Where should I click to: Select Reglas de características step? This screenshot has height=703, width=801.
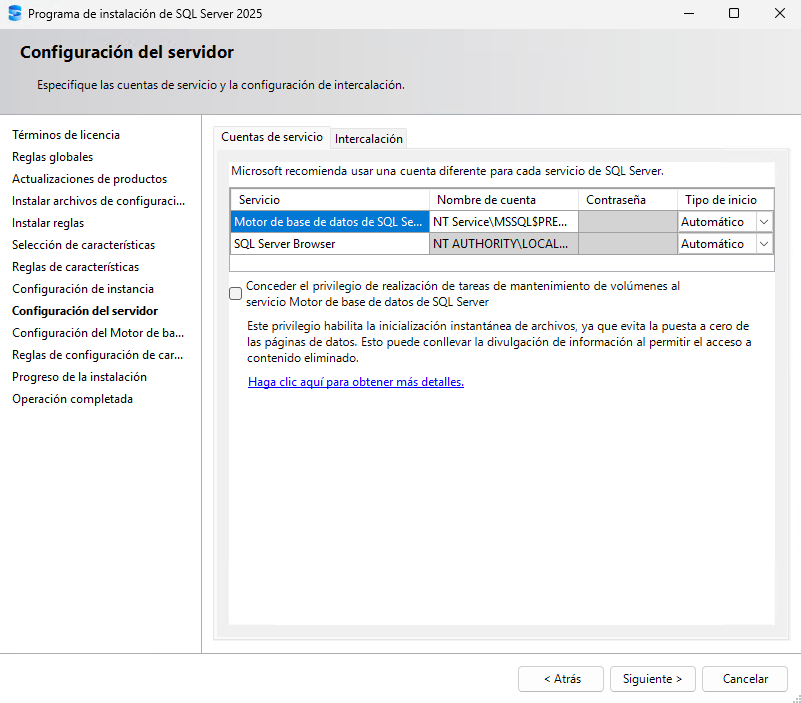pos(76,267)
